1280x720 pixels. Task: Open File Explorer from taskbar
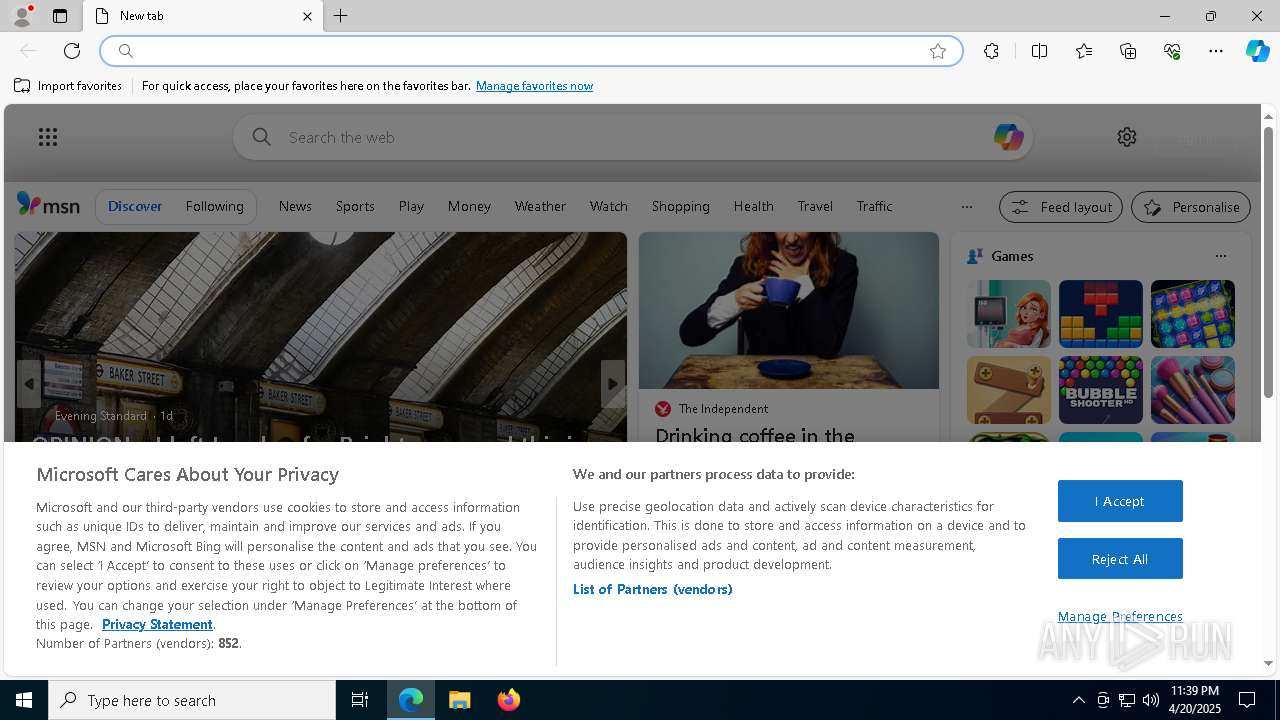pyautogui.click(x=460, y=700)
